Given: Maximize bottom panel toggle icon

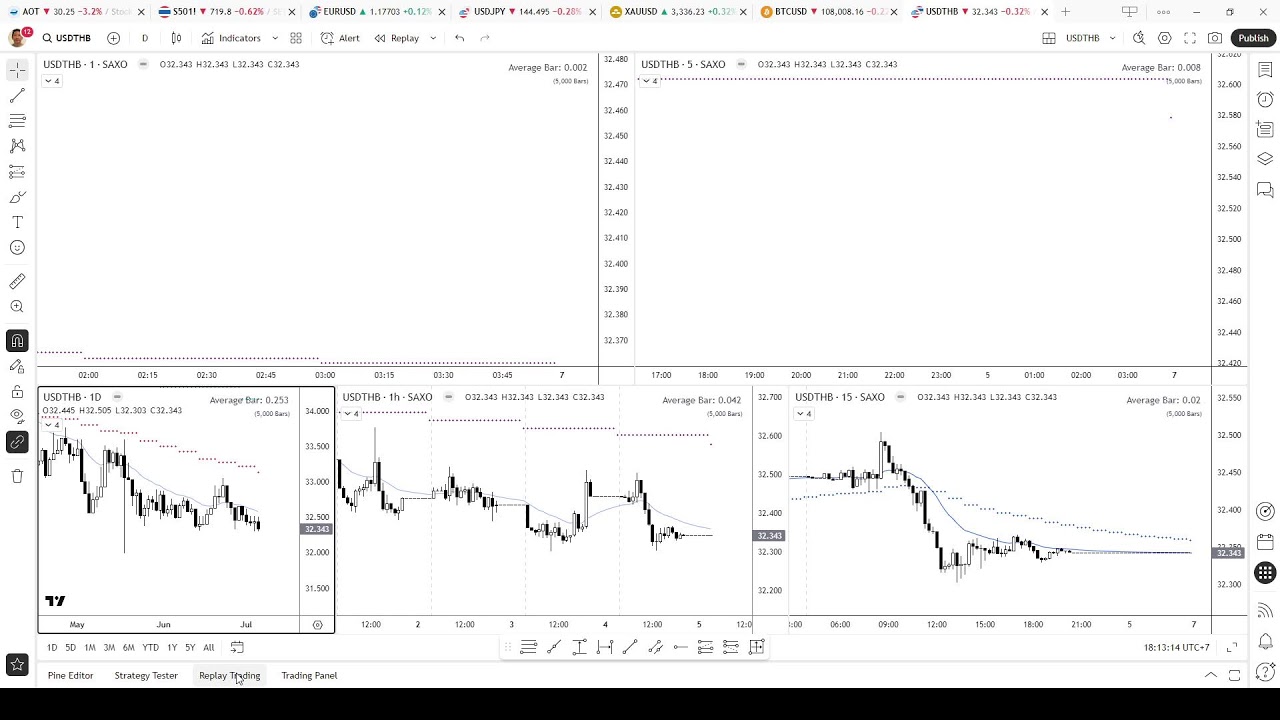Looking at the screenshot, I should [x=1235, y=676].
